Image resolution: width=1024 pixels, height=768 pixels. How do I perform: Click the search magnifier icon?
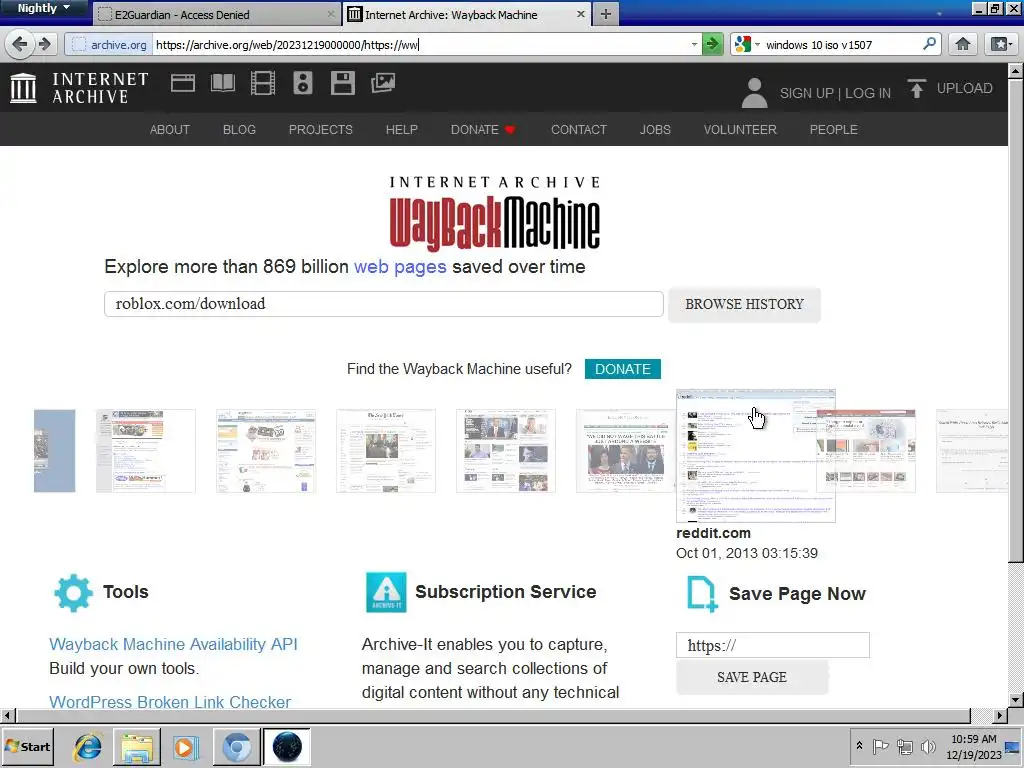929,44
